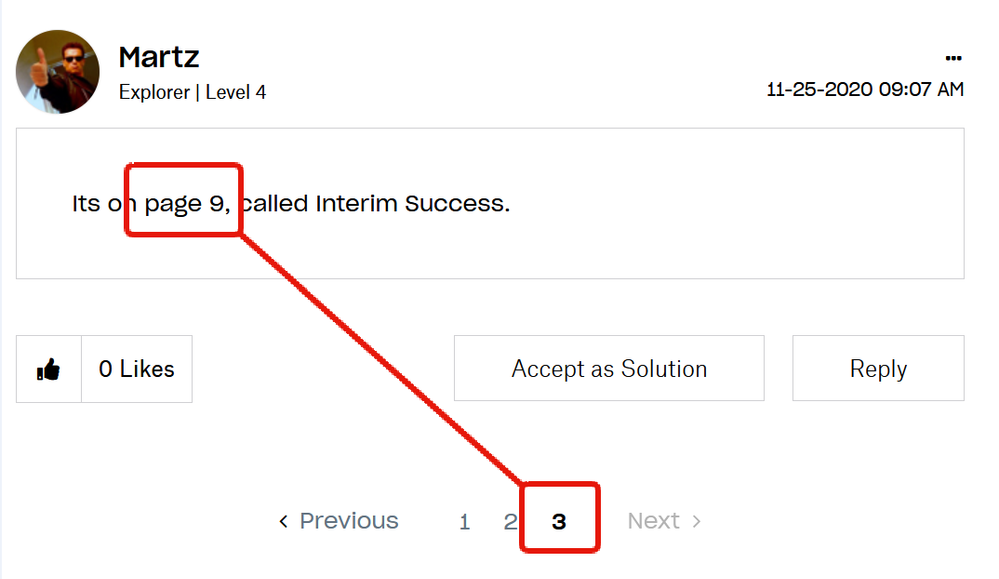Reply to Martz's post

(878, 369)
